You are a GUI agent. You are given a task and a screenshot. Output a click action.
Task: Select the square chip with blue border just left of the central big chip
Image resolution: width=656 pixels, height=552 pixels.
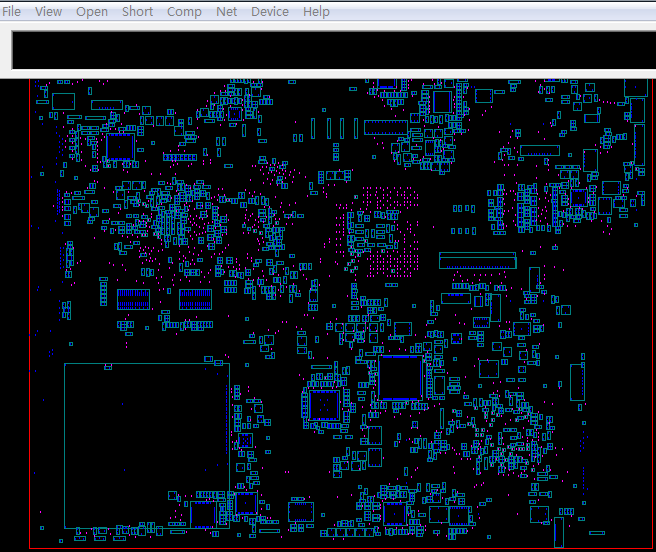coord(324,405)
